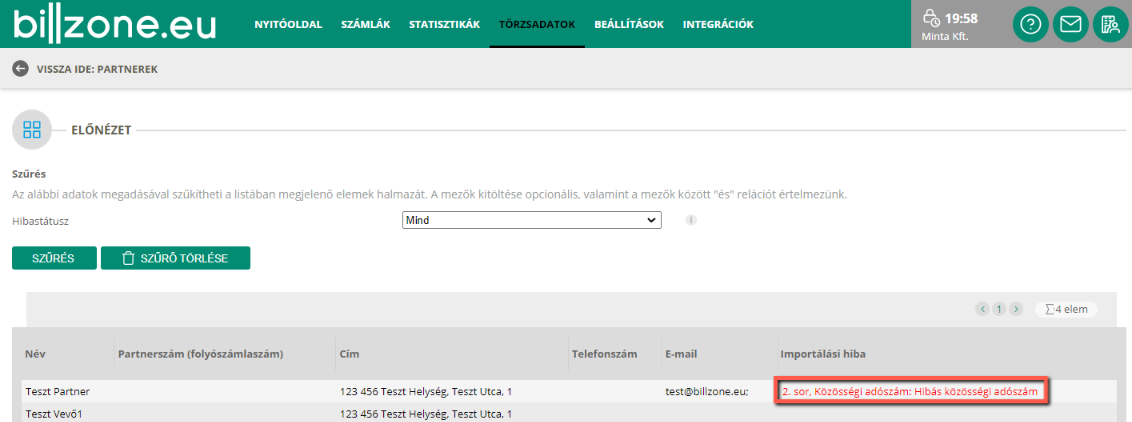This screenshot has height=422, width=1132.
Task: Open the help question mark icon
Action: coord(1031,25)
